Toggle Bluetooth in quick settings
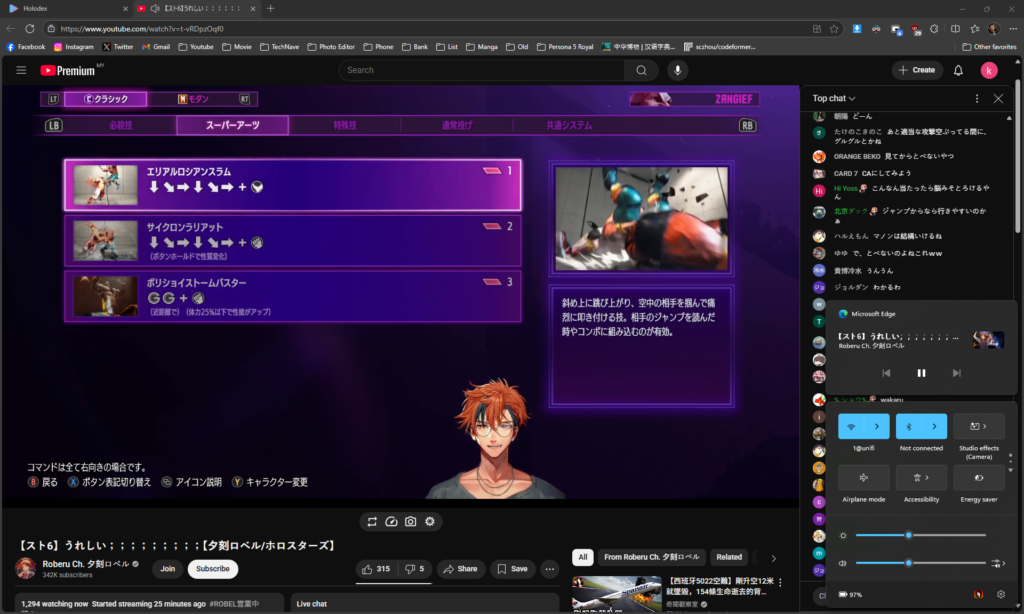Viewport: 1024px width, 614px height. point(908,426)
